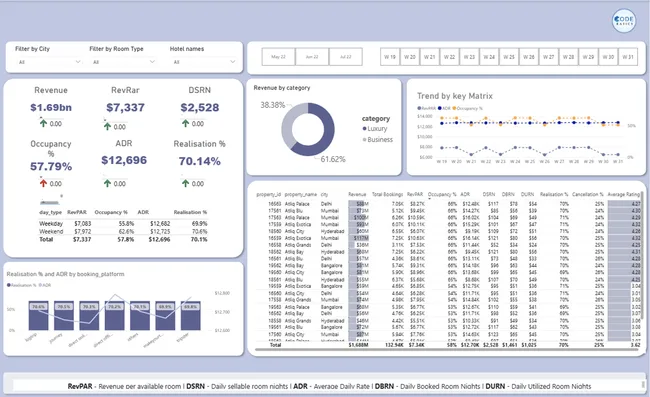Click the green up arrow under RevRar
This screenshot has width=650, height=397.
tap(107, 126)
